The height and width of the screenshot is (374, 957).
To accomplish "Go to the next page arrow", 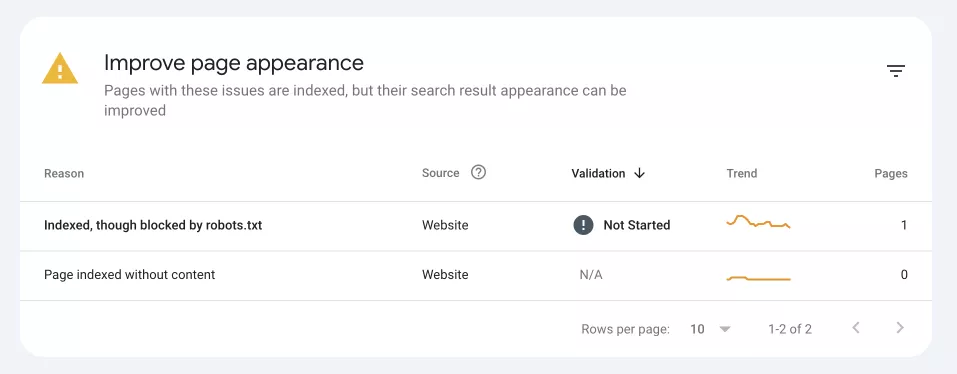I will [900, 328].
